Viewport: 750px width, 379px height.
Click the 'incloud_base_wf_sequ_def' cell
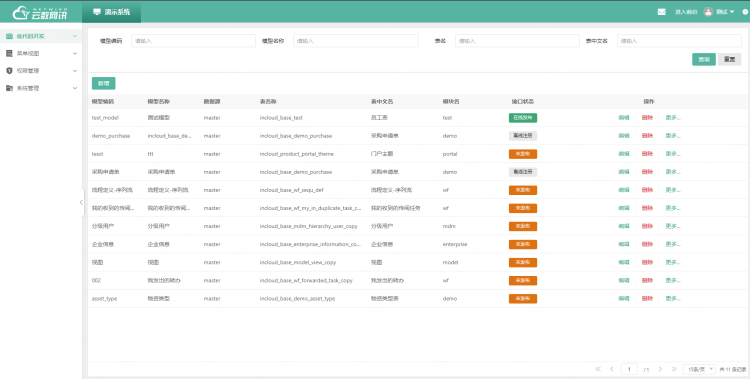[292, 190]
